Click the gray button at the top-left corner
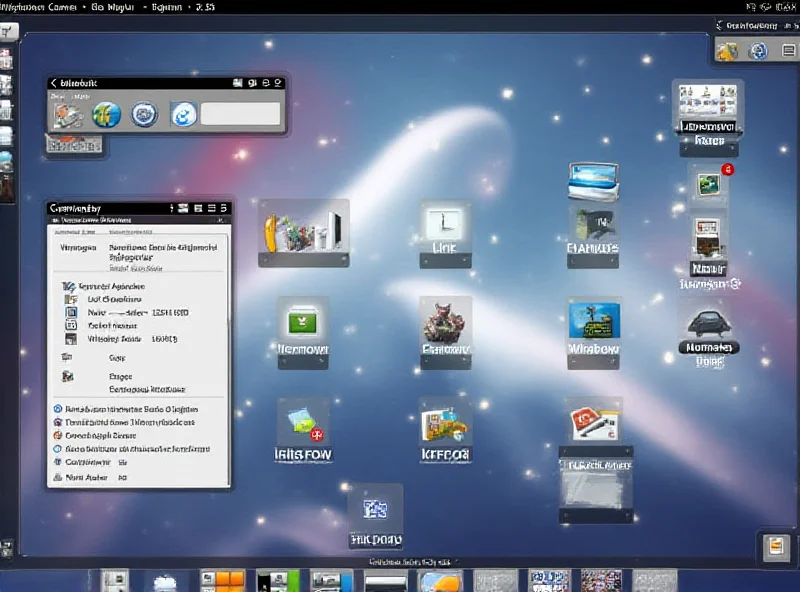This screenshot has width=800, height=592. tap(9, 32)
